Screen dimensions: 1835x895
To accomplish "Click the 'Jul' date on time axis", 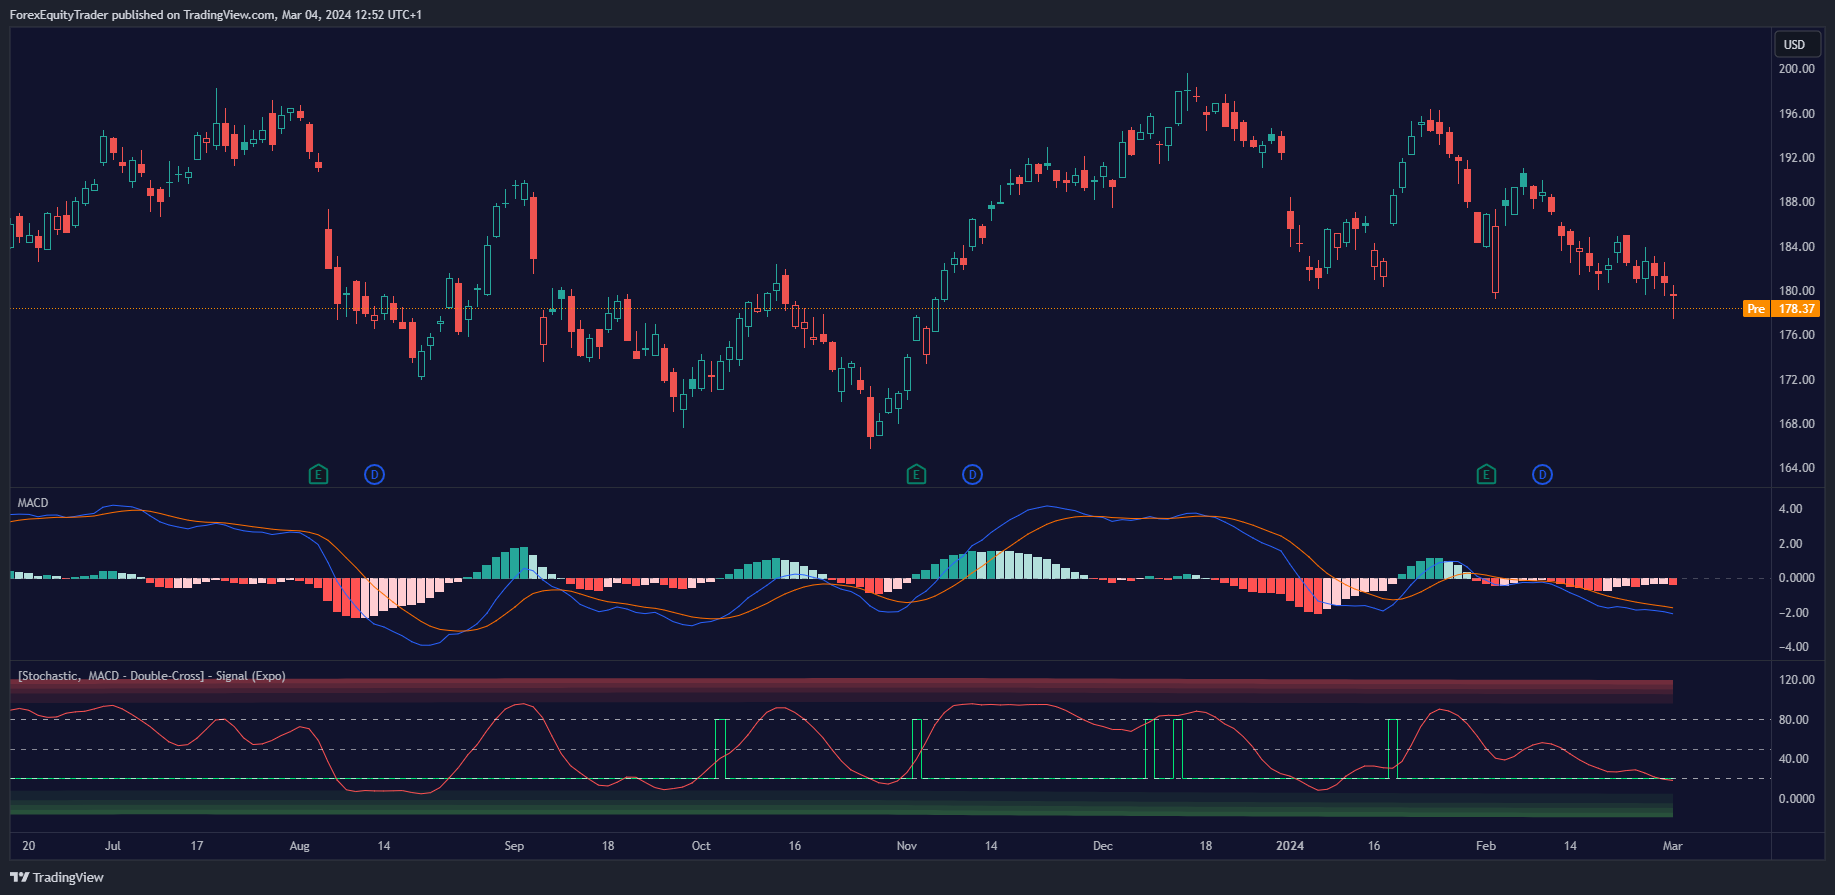I will point(113,846).
